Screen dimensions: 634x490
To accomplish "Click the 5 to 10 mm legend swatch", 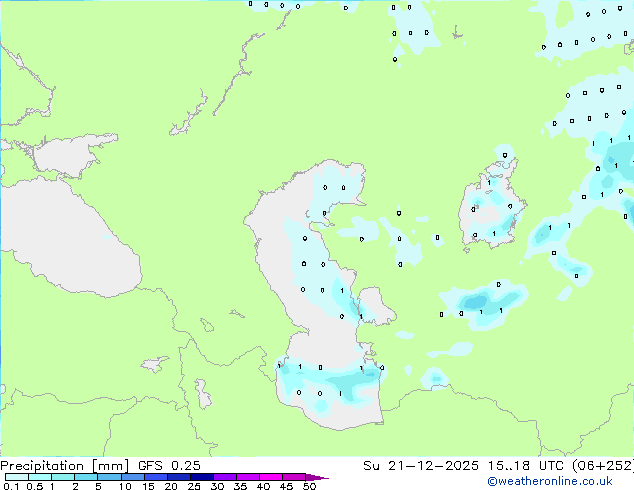I will [109, 477].
